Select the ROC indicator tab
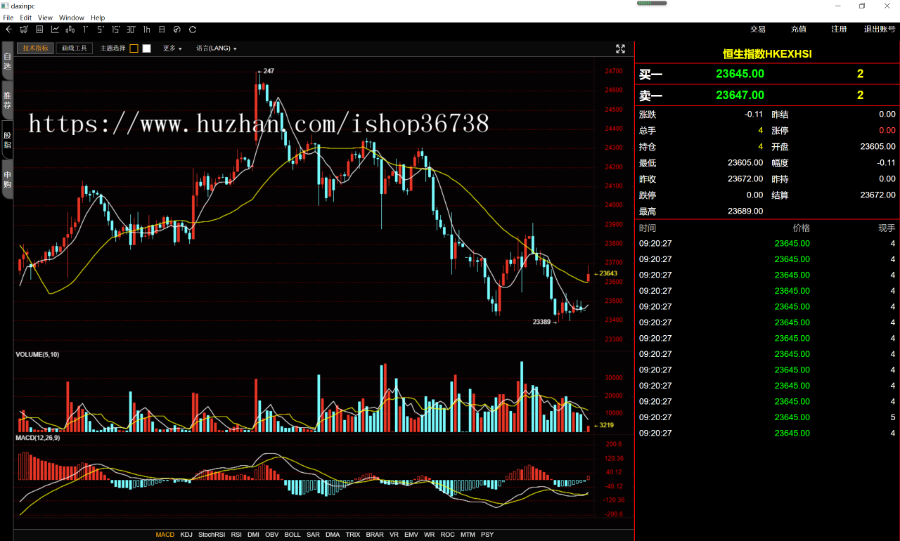 [x=448, y=535]
